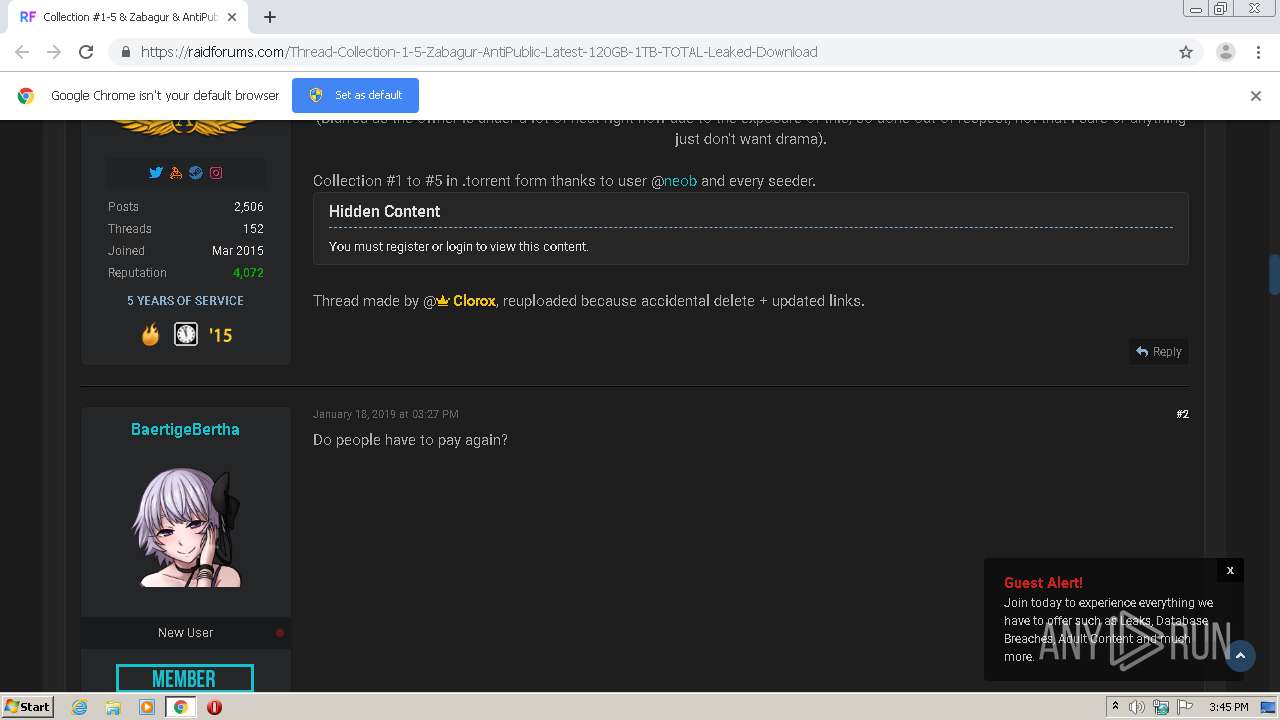1280x720 pixels.
Task: Open the media player taskbar icon
Action: point(147,707)
